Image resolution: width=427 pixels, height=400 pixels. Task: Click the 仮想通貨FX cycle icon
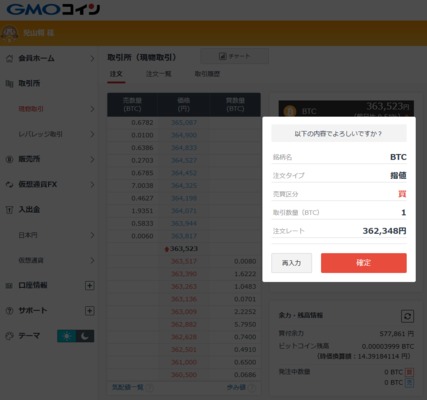[x=9, y=184]
